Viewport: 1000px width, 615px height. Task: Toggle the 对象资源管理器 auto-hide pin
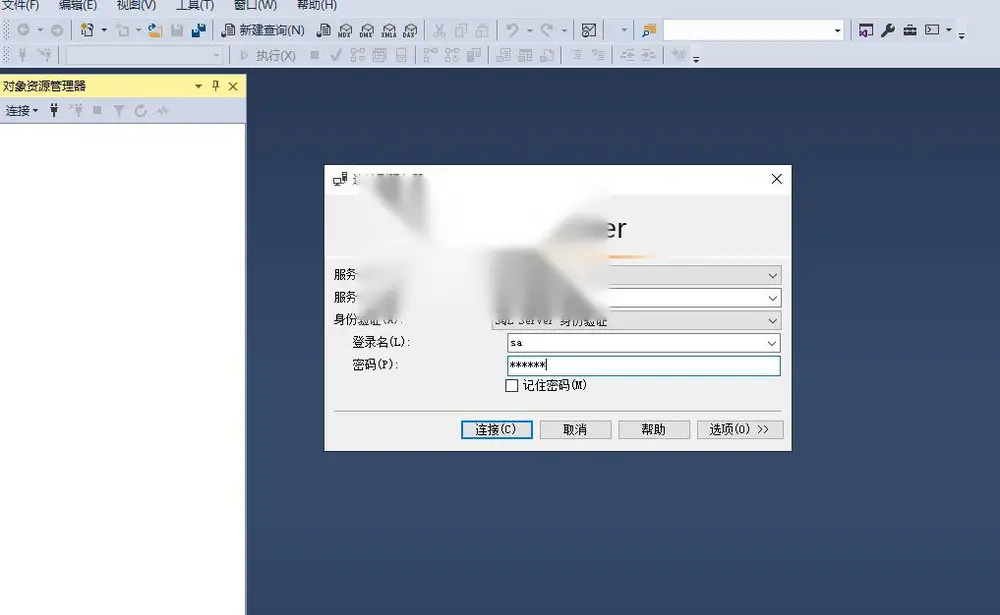(216, 86)
